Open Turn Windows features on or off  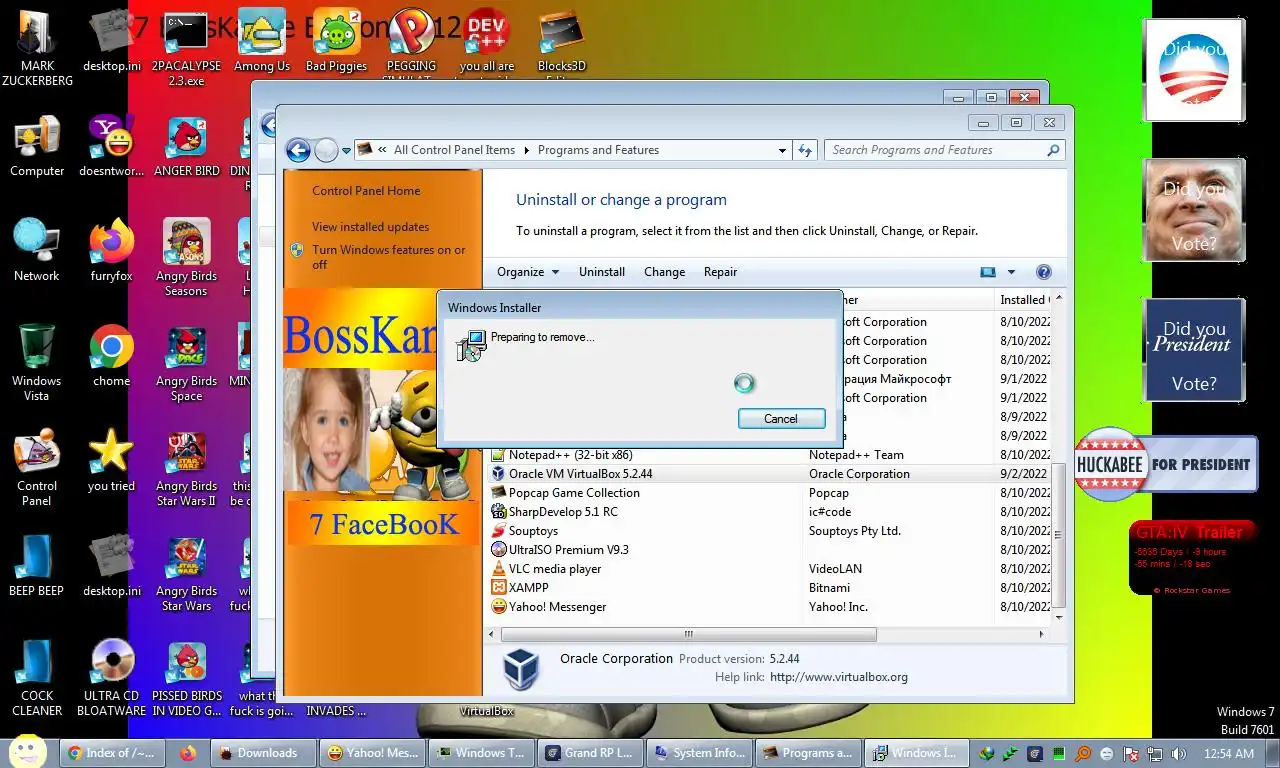[x=388, y=257]
